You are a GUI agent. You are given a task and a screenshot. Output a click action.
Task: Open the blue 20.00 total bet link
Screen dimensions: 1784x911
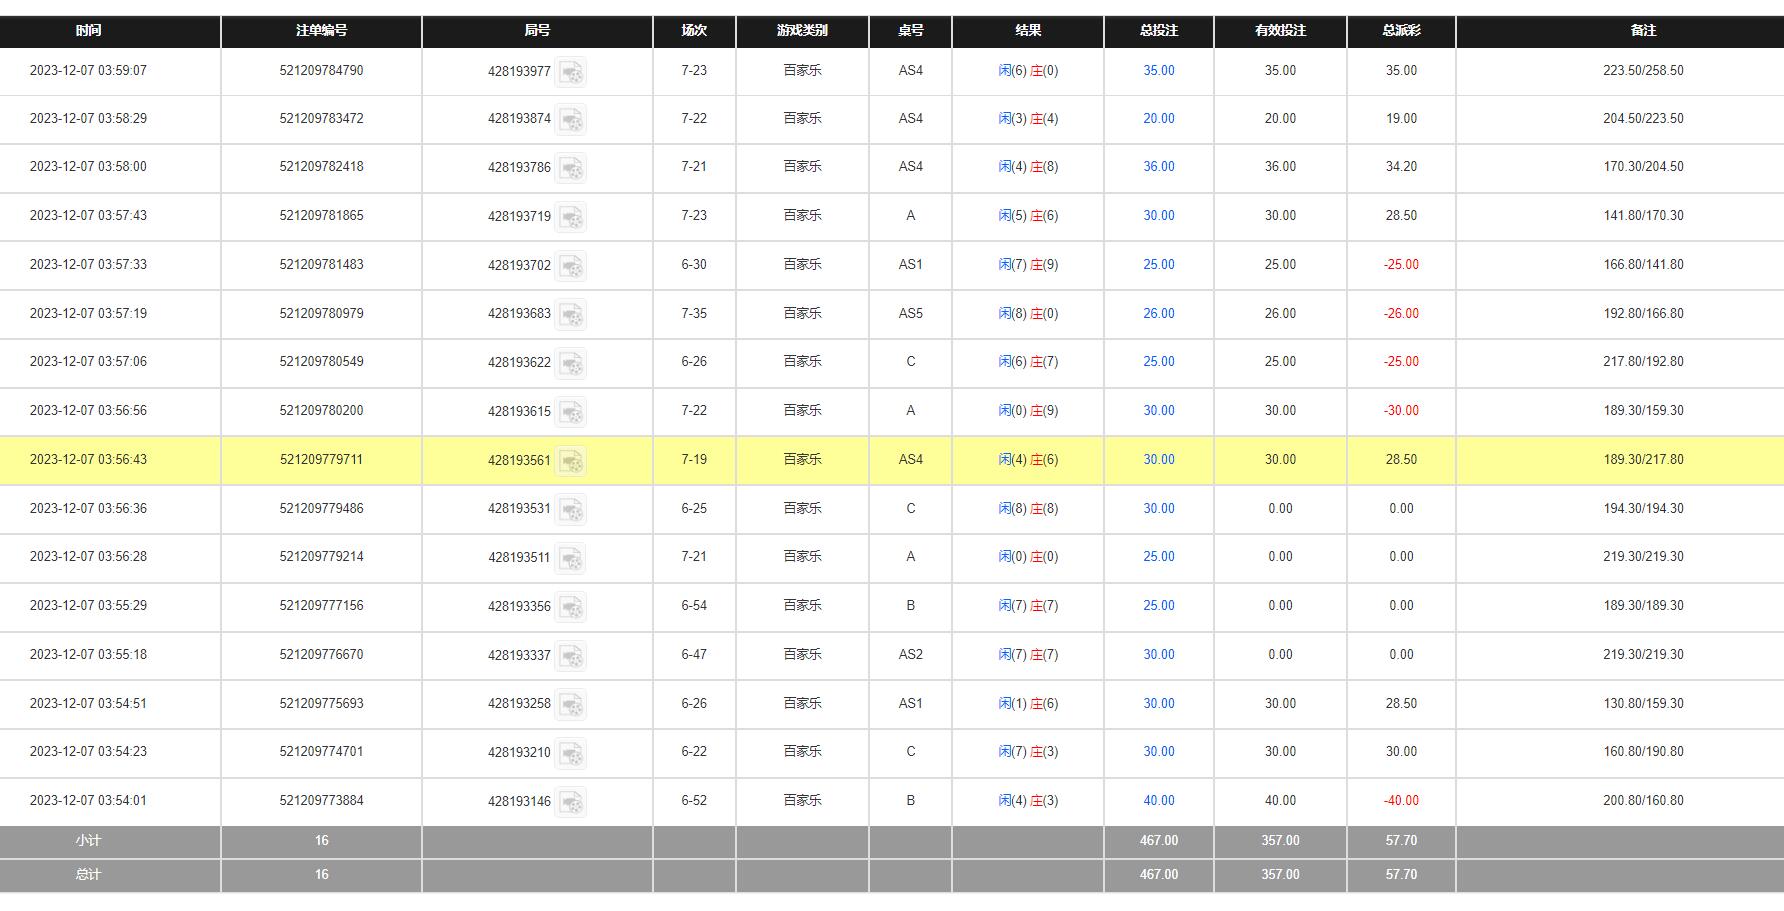point(1159,119)
